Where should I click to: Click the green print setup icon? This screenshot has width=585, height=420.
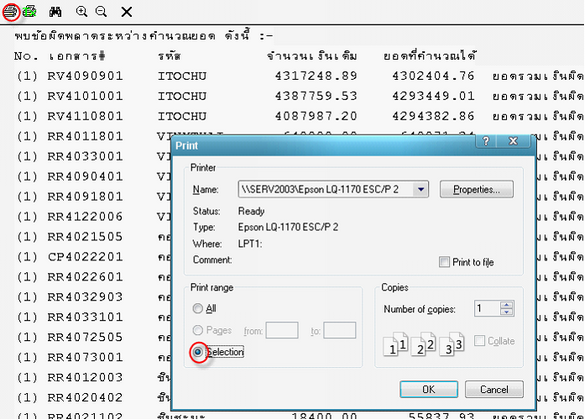click(29, 12)
